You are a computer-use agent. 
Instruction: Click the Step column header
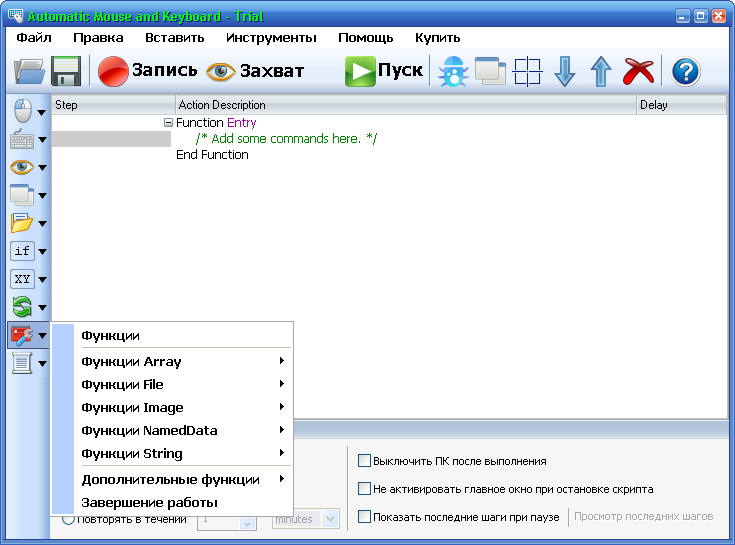tap(113, 105)
